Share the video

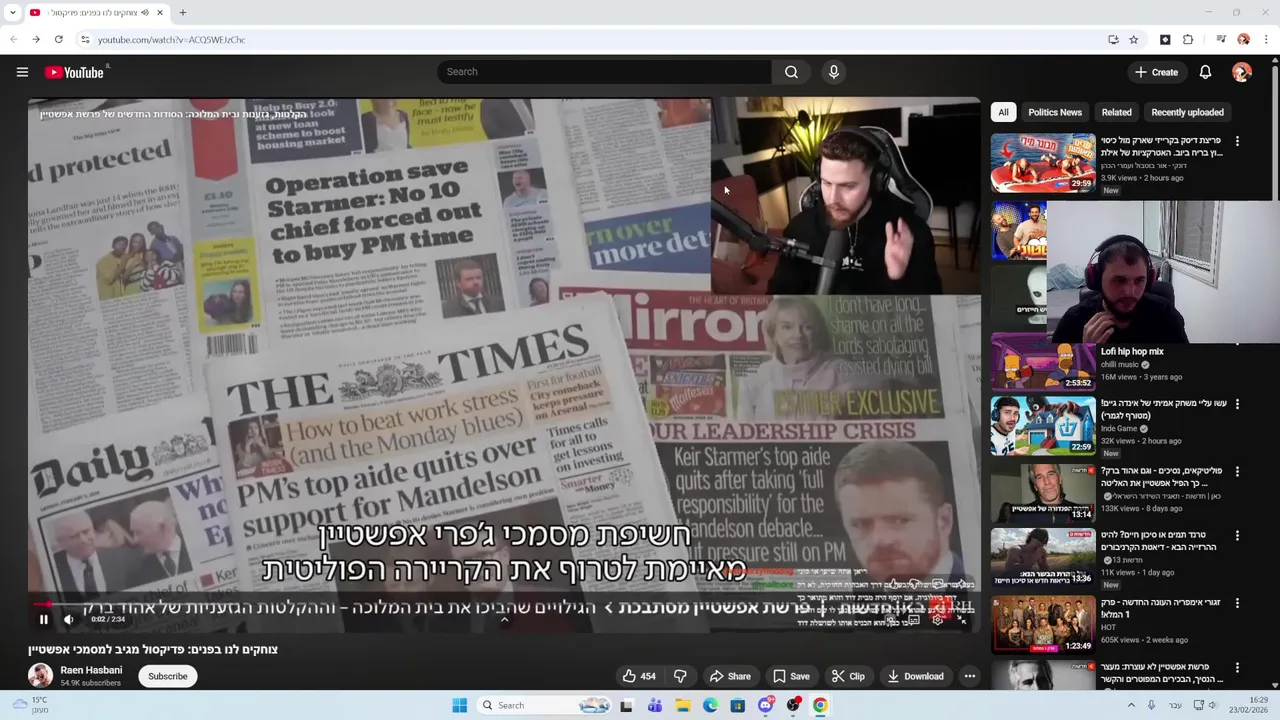(730, 676)
